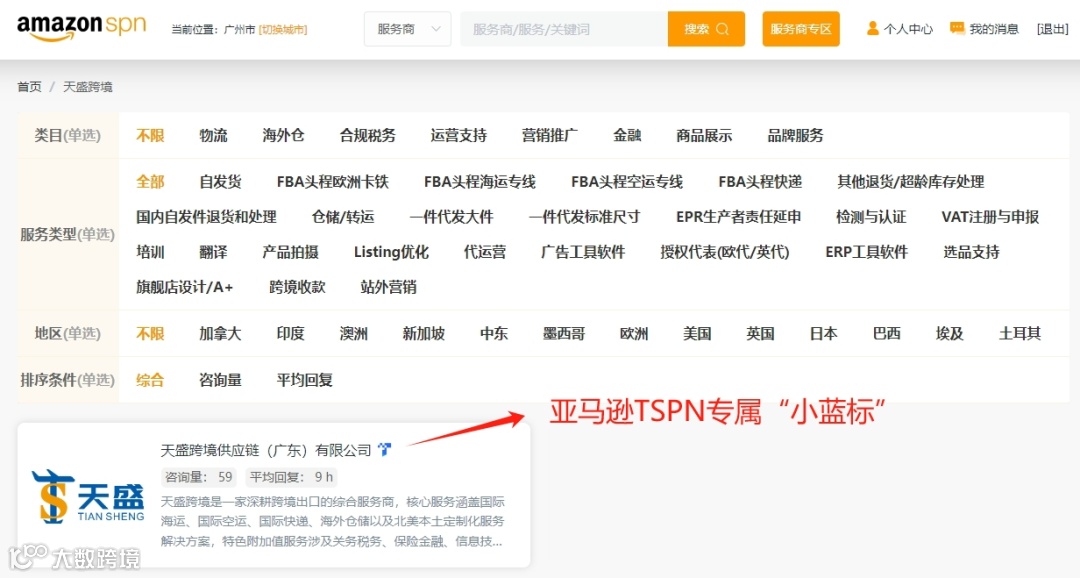
Task: Select 全部 service type
Action: point(150,182)
